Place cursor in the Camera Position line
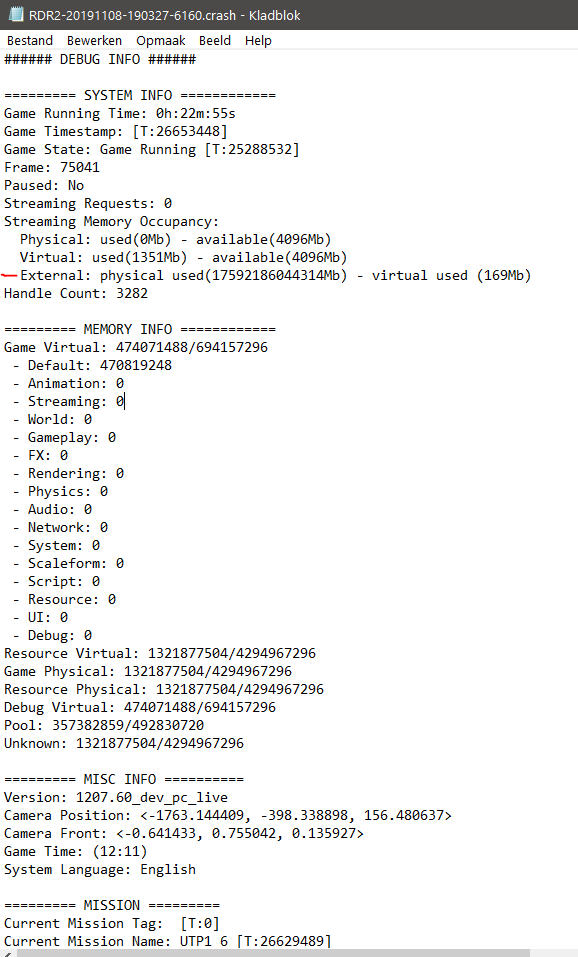The image size is (578, 957). coord(228,815)
